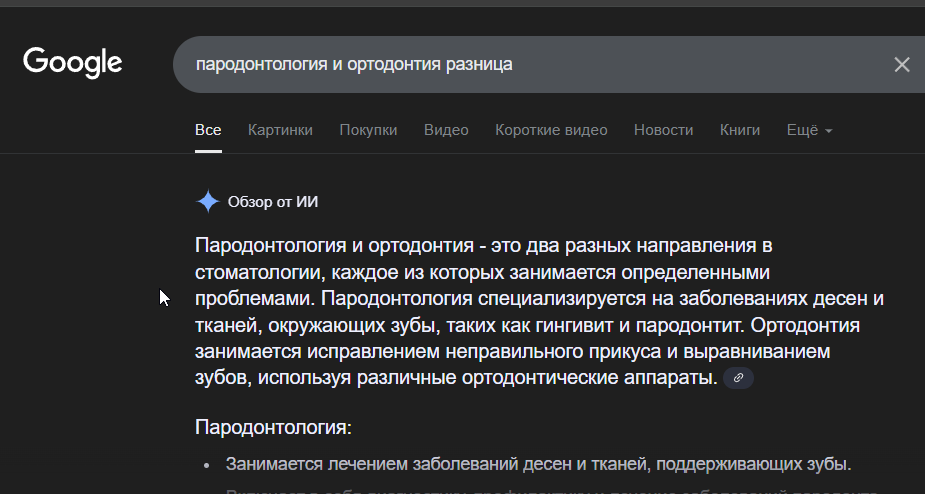925x494 pixels.
Task: Select the Все tab
Action: (x=208, y=130)
